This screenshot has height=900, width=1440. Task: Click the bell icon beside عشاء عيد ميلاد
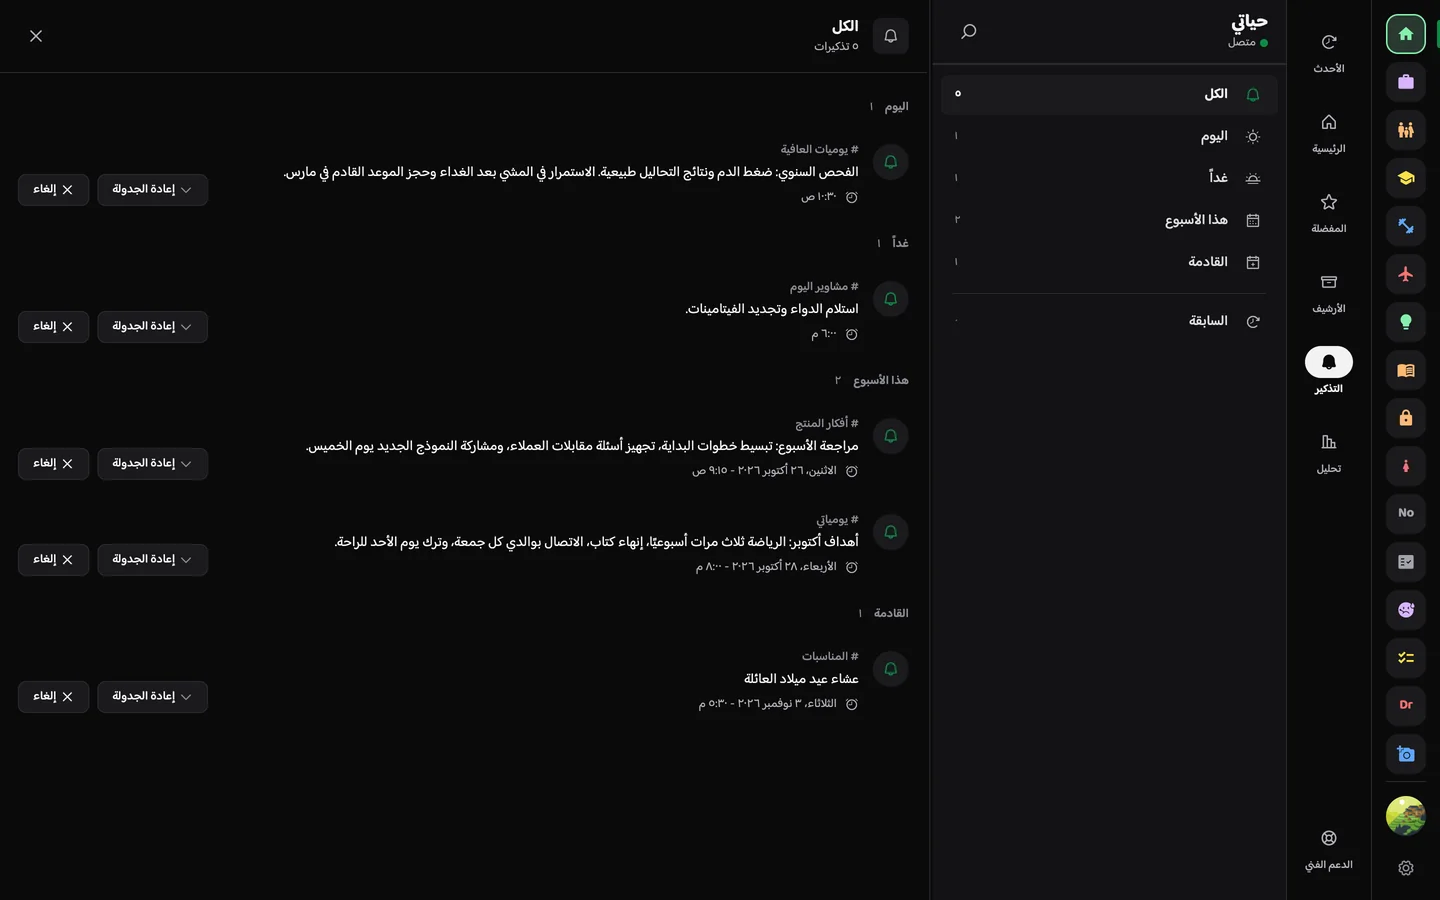pos(891,669)
